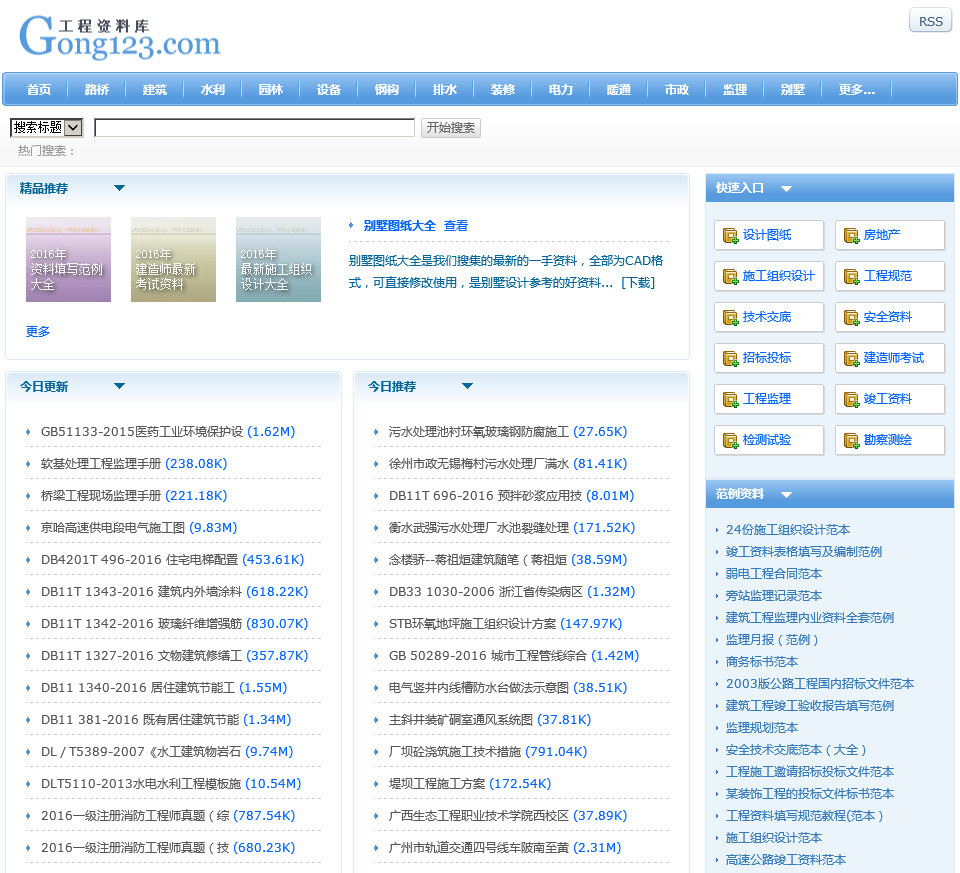This screenshot has width=960, height=873.
Task: Click the RSS feed button
Action: tap(930, 21)
